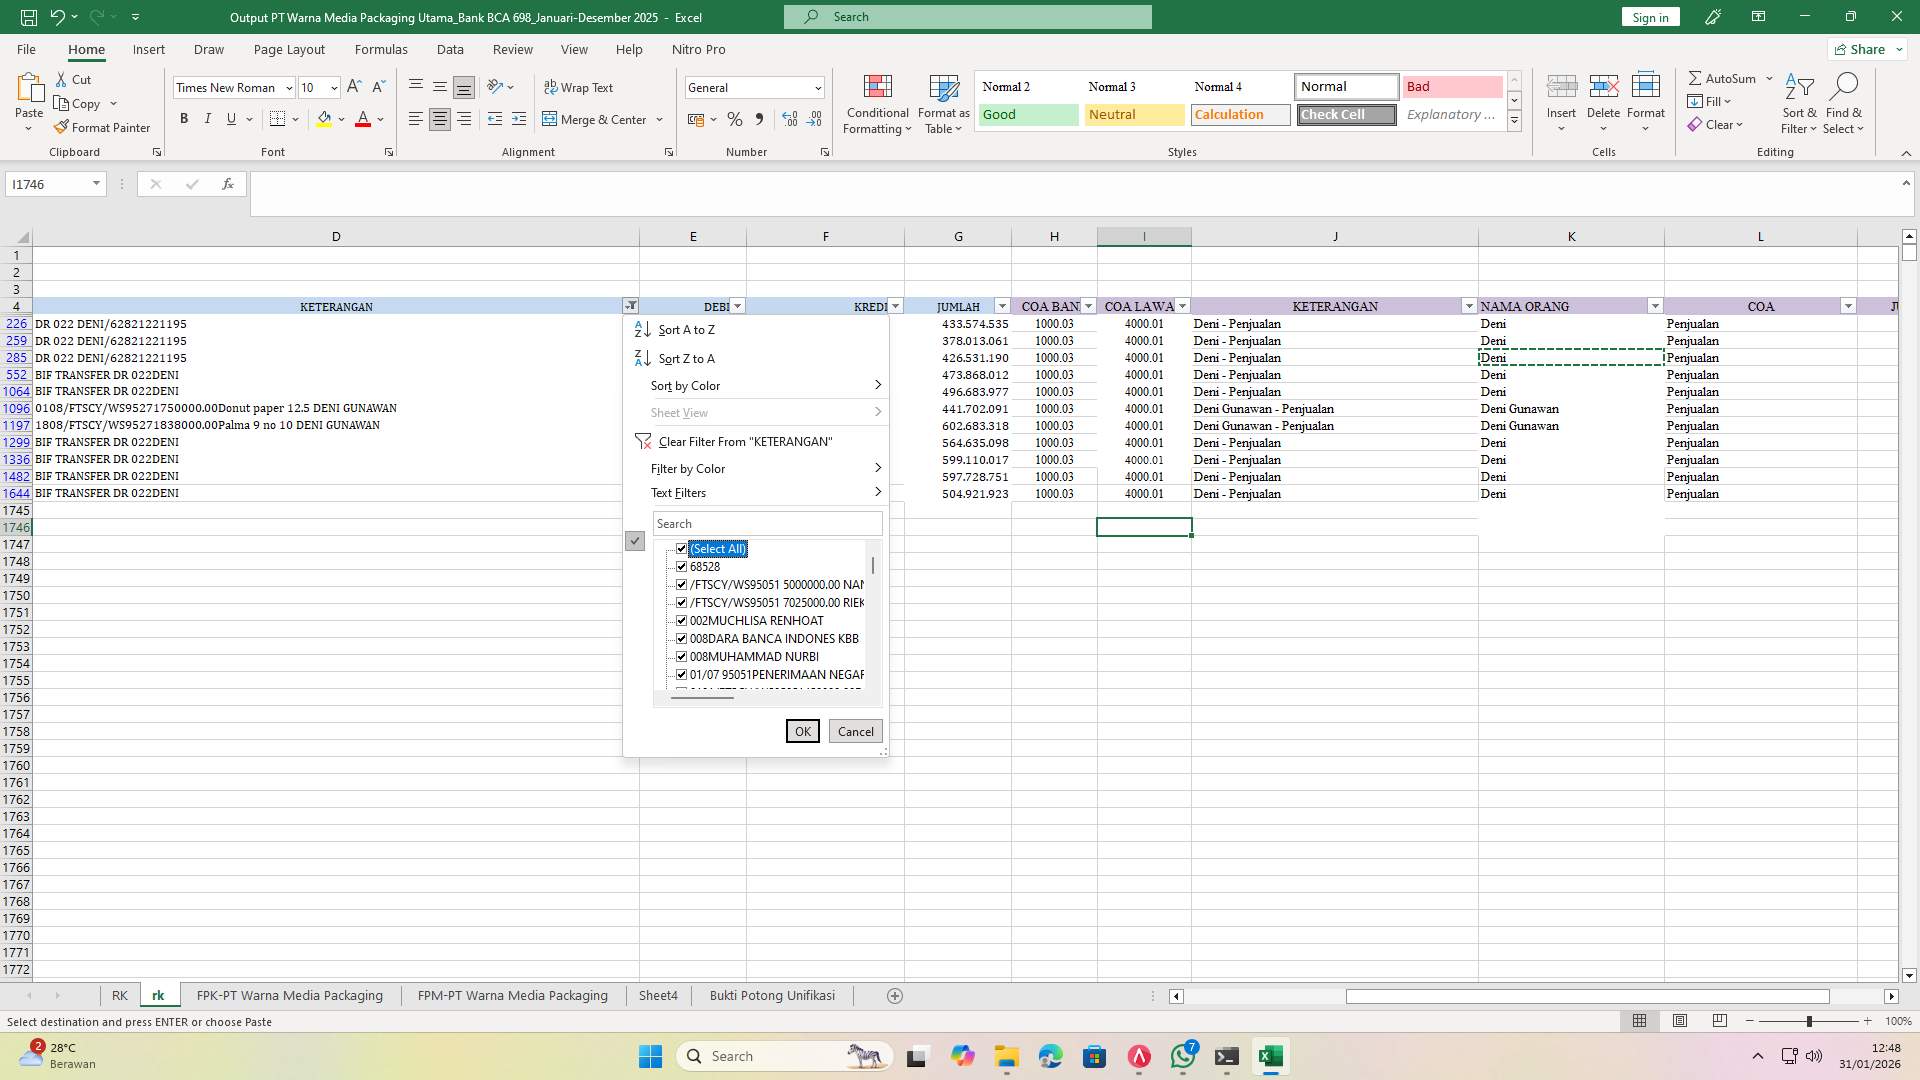Apply Percent Style number format
The image size is (1920, 1080).
coord(735,119)
